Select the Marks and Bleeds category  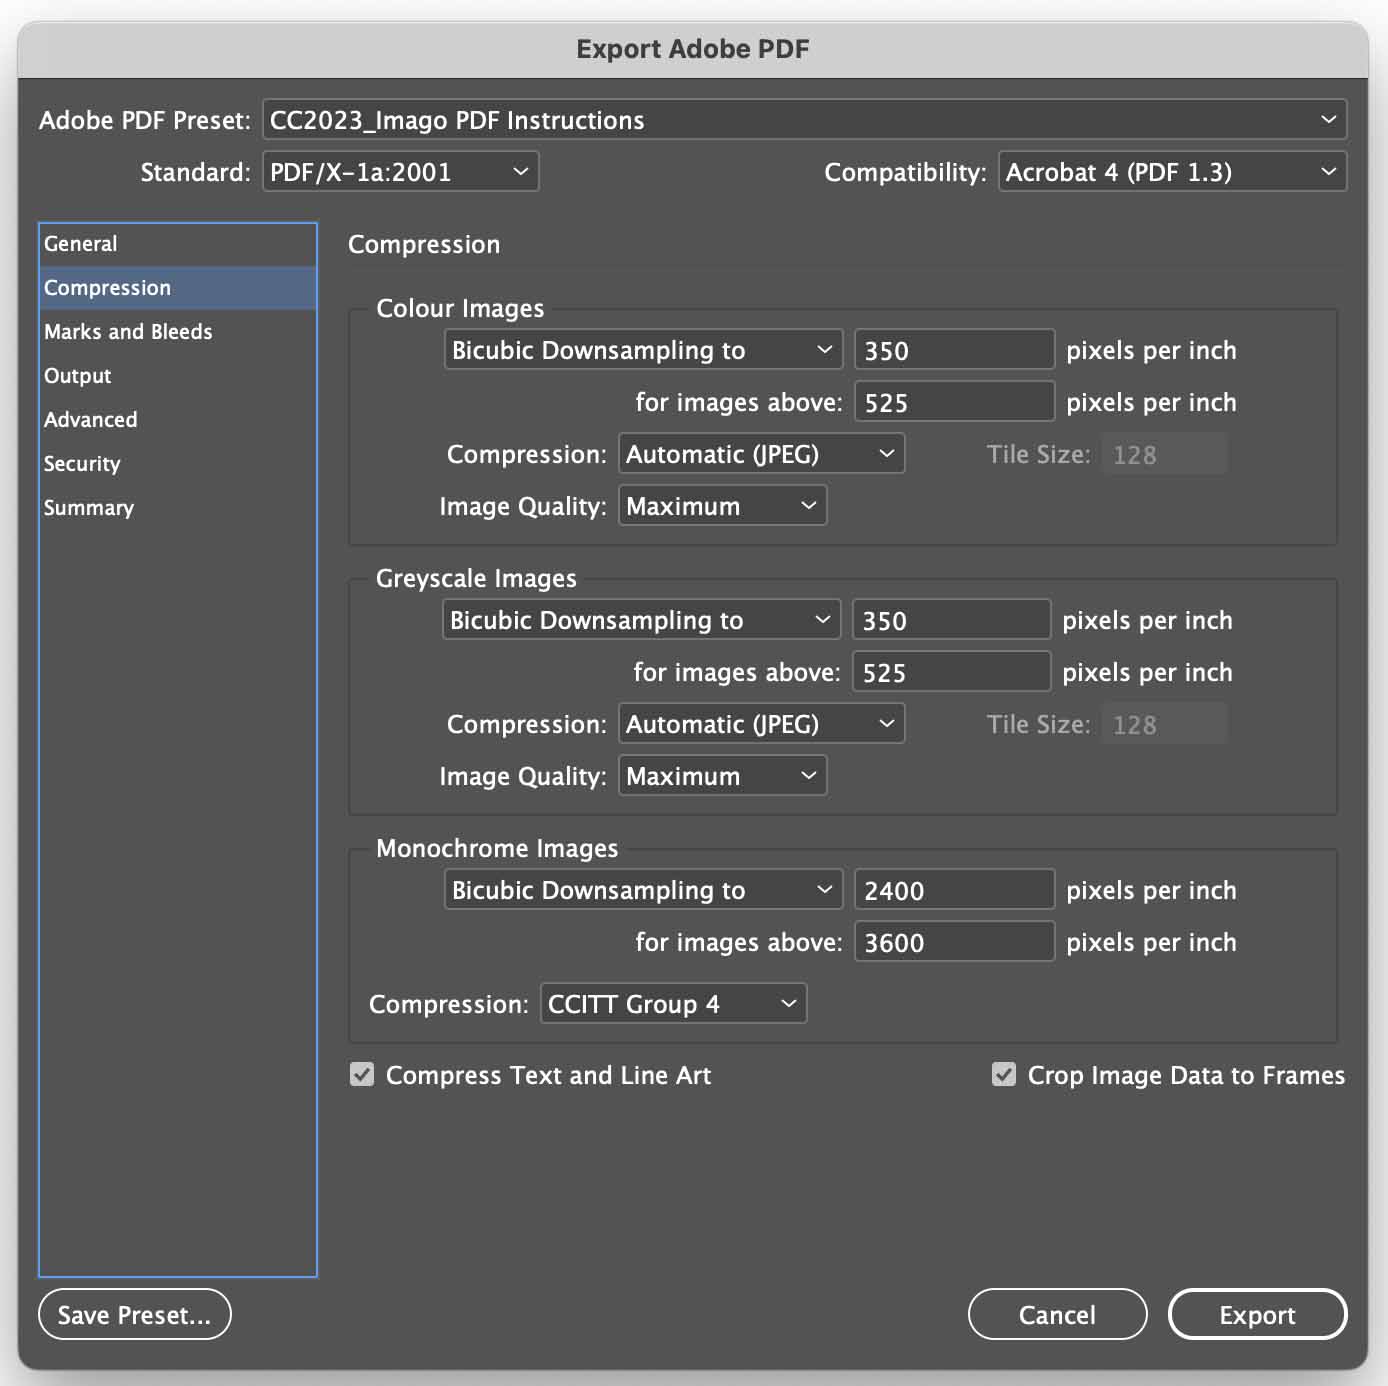[x=178, y=332]
